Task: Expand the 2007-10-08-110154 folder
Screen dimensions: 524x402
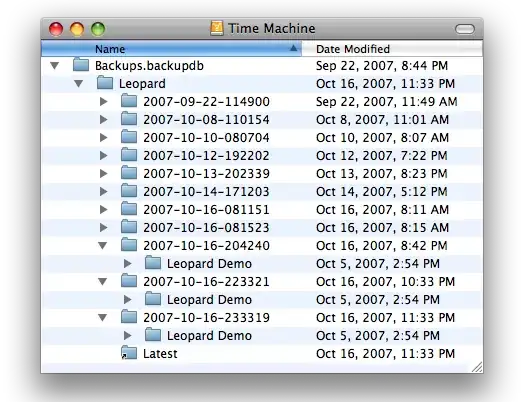Action: (x=104, y=120)
